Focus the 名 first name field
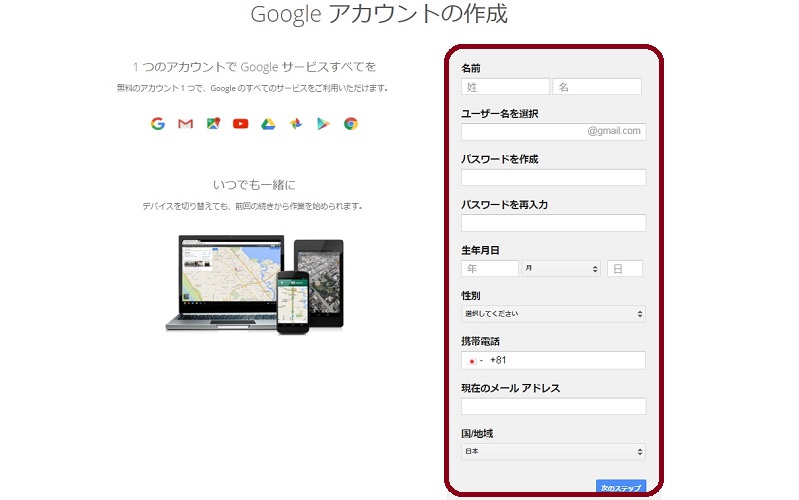This screenshot has height=500, width=799. [x=597, y=87]
